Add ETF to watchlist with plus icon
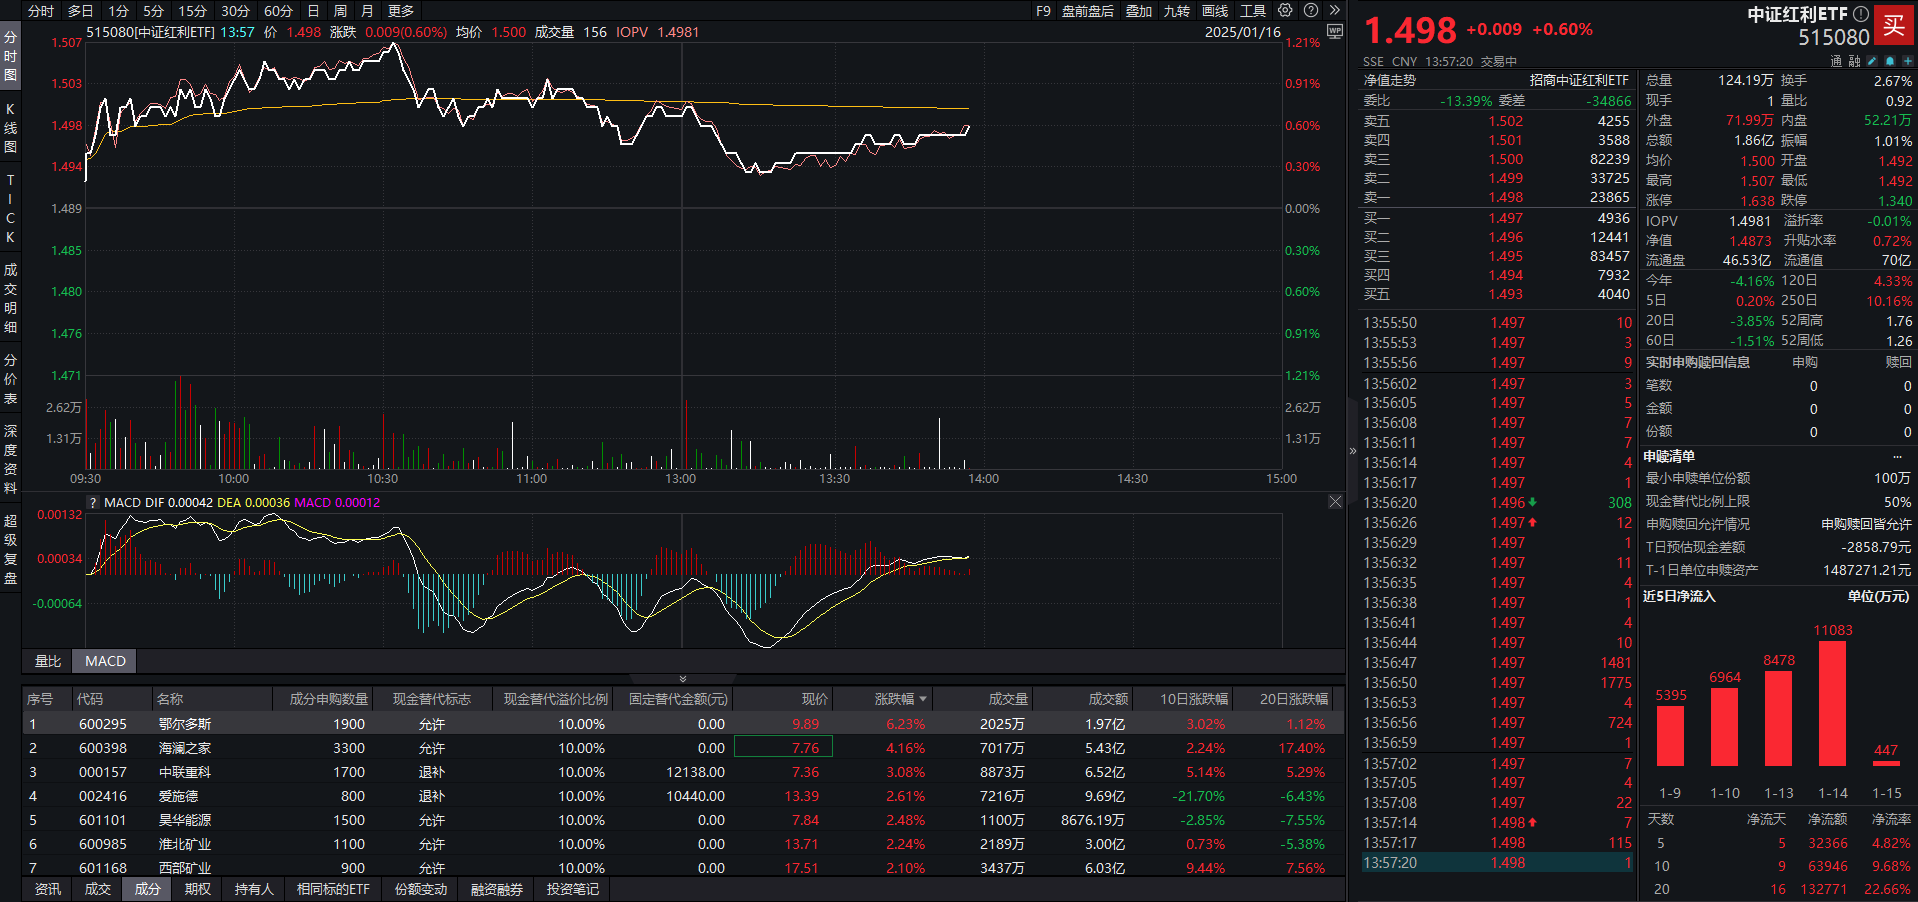Viewport: 1918px width, 902px height. click(1907, 62)
